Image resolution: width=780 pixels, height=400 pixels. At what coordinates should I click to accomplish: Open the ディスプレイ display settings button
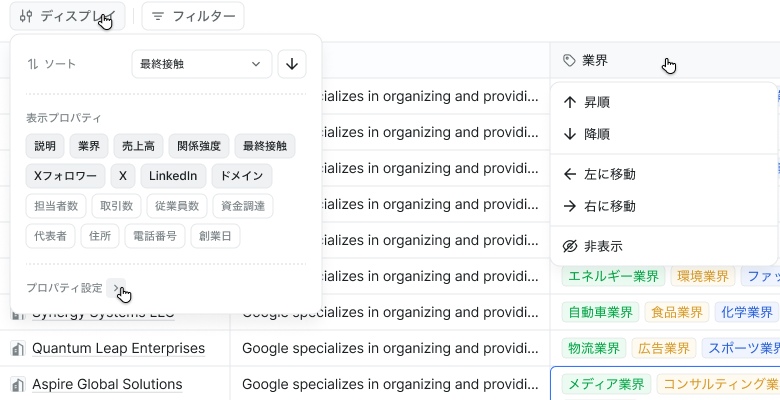coord(67,16)
